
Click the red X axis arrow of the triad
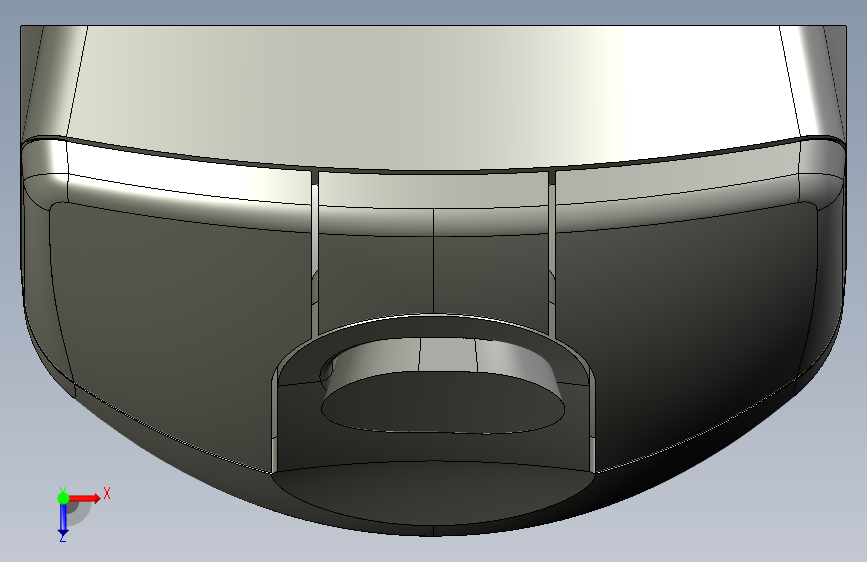click(x=84, y=498)
